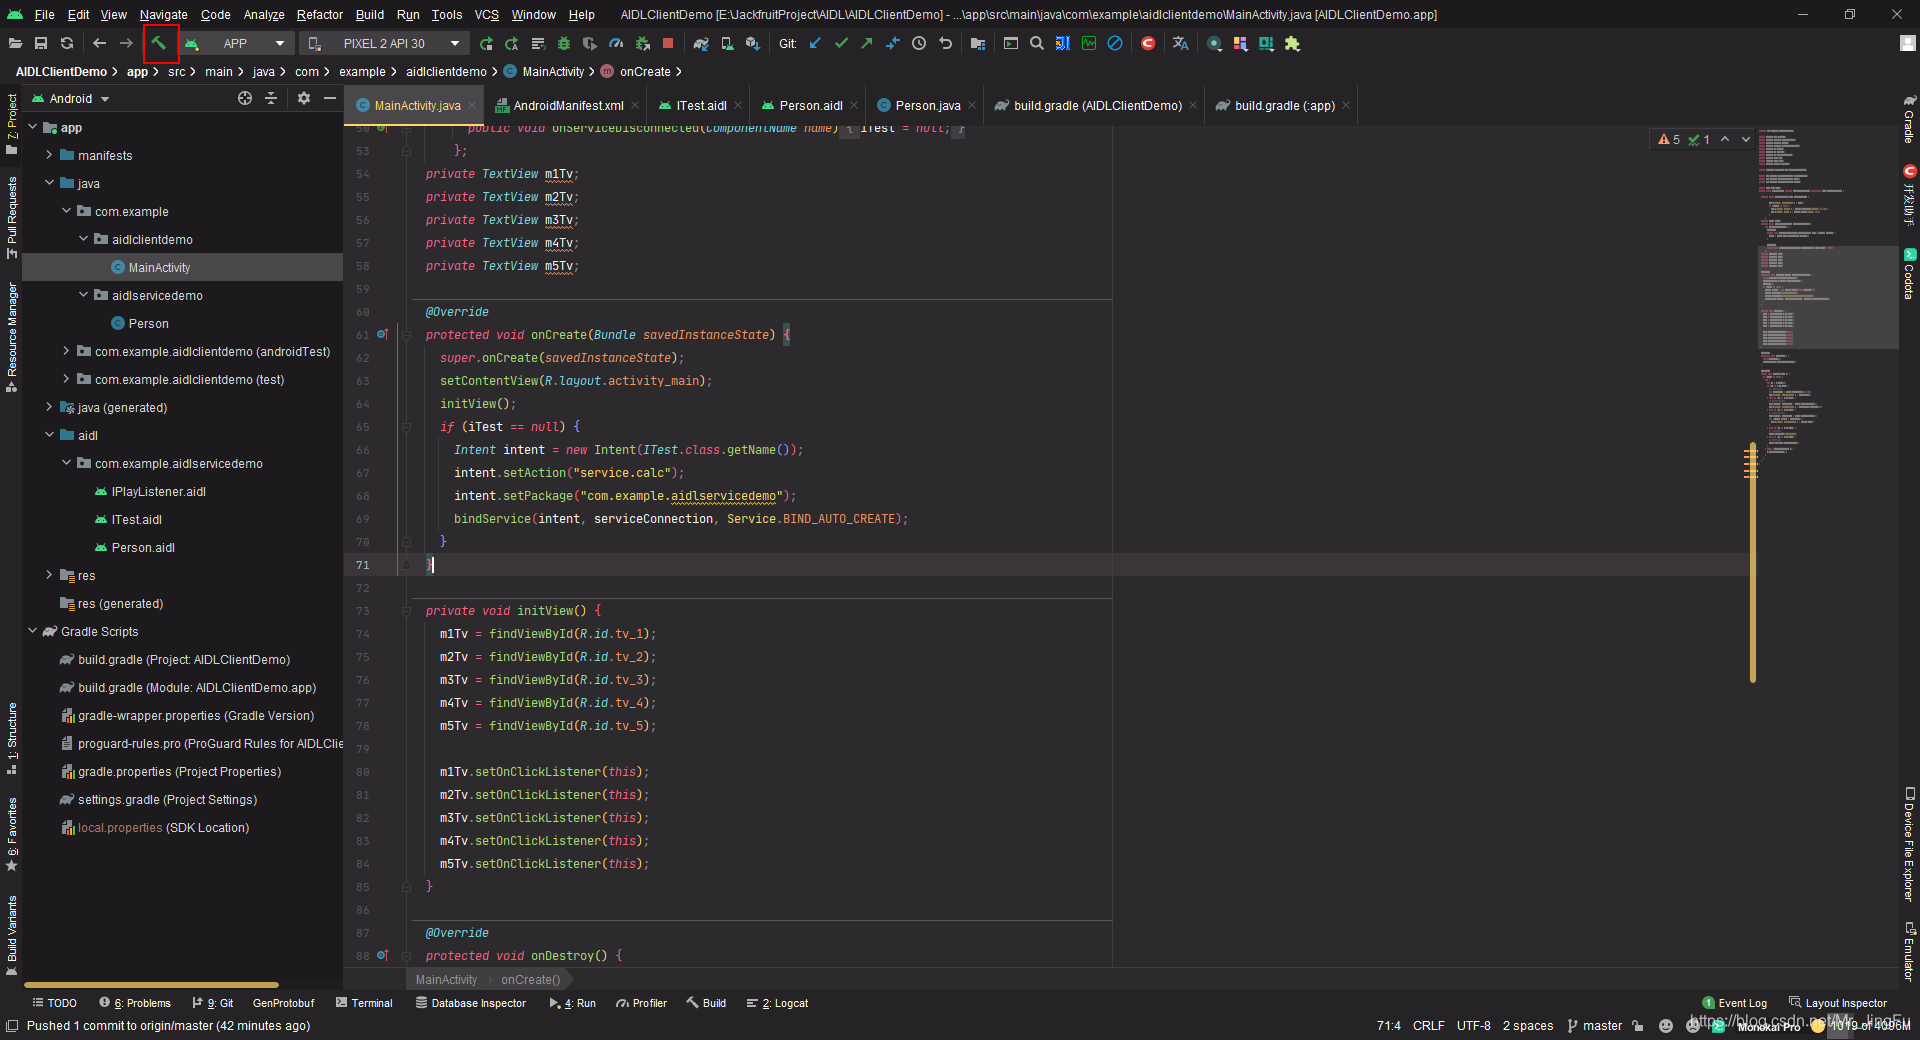1920x1040 pixels.
Task: Hide the project panel minus icon
Action: (x=330, y=98)
